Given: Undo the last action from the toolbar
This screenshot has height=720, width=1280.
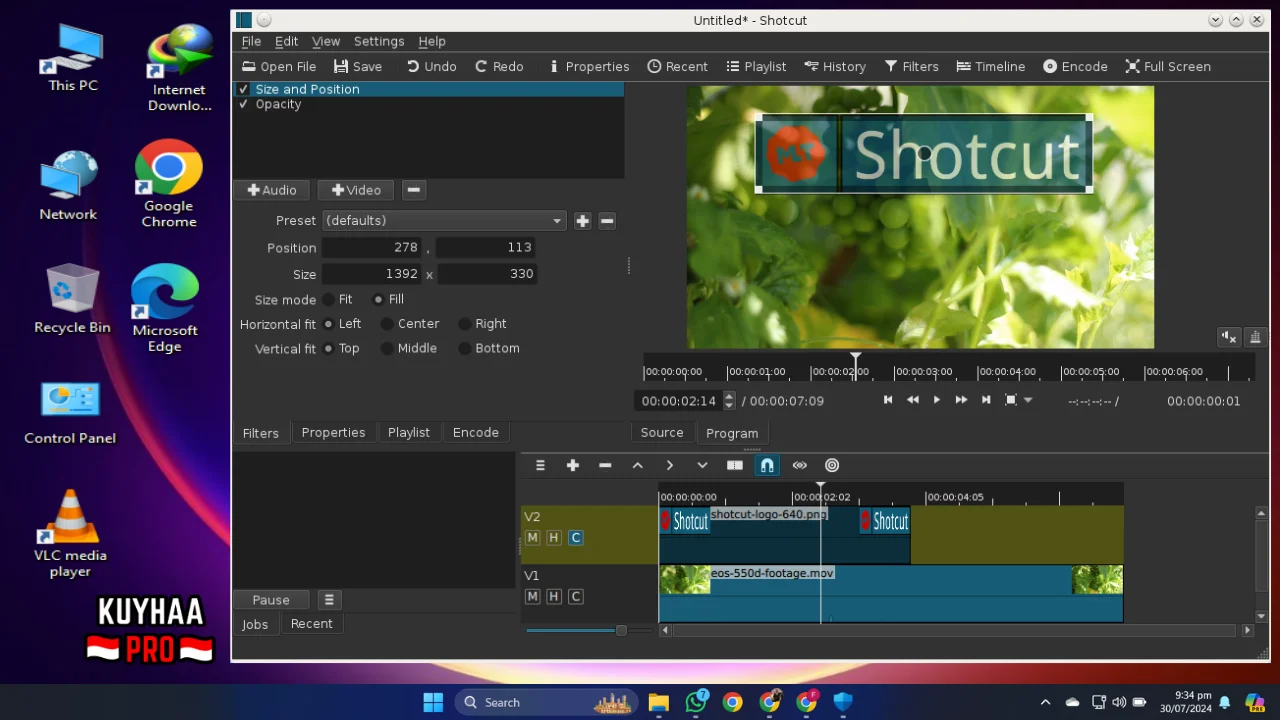Looking at the screenshot, I should pos(431,66).
